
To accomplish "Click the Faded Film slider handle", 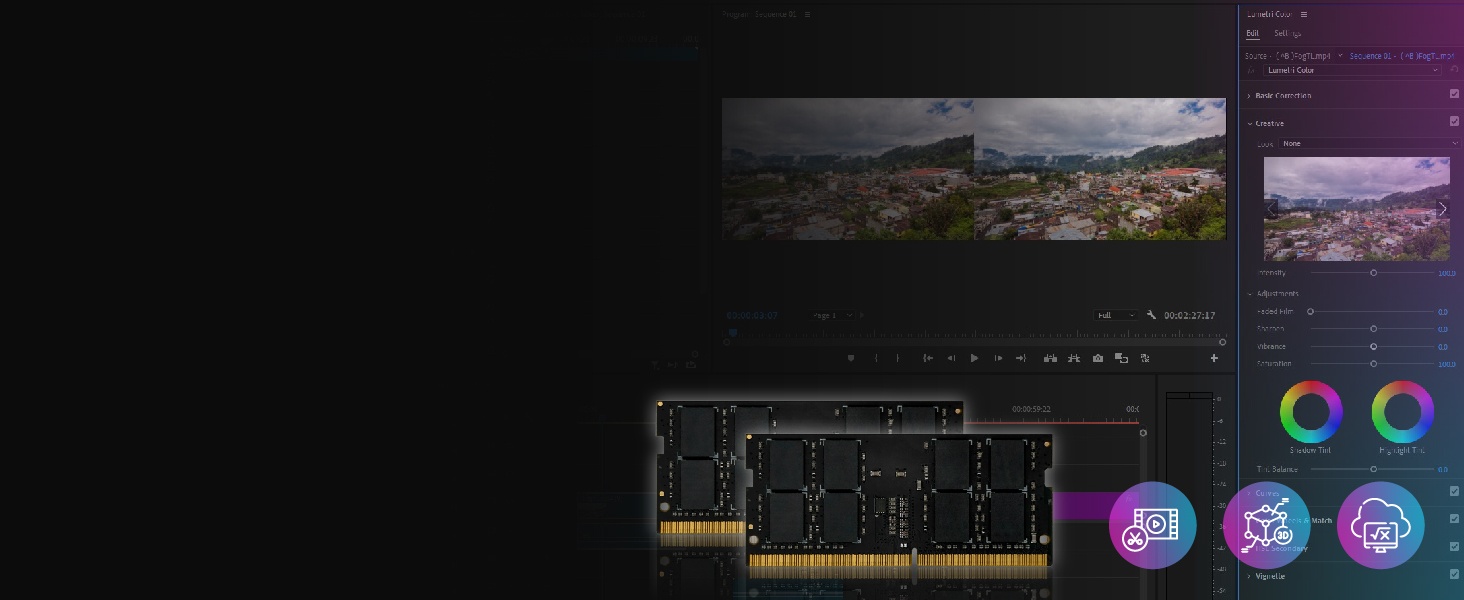I will point(1310,312).
